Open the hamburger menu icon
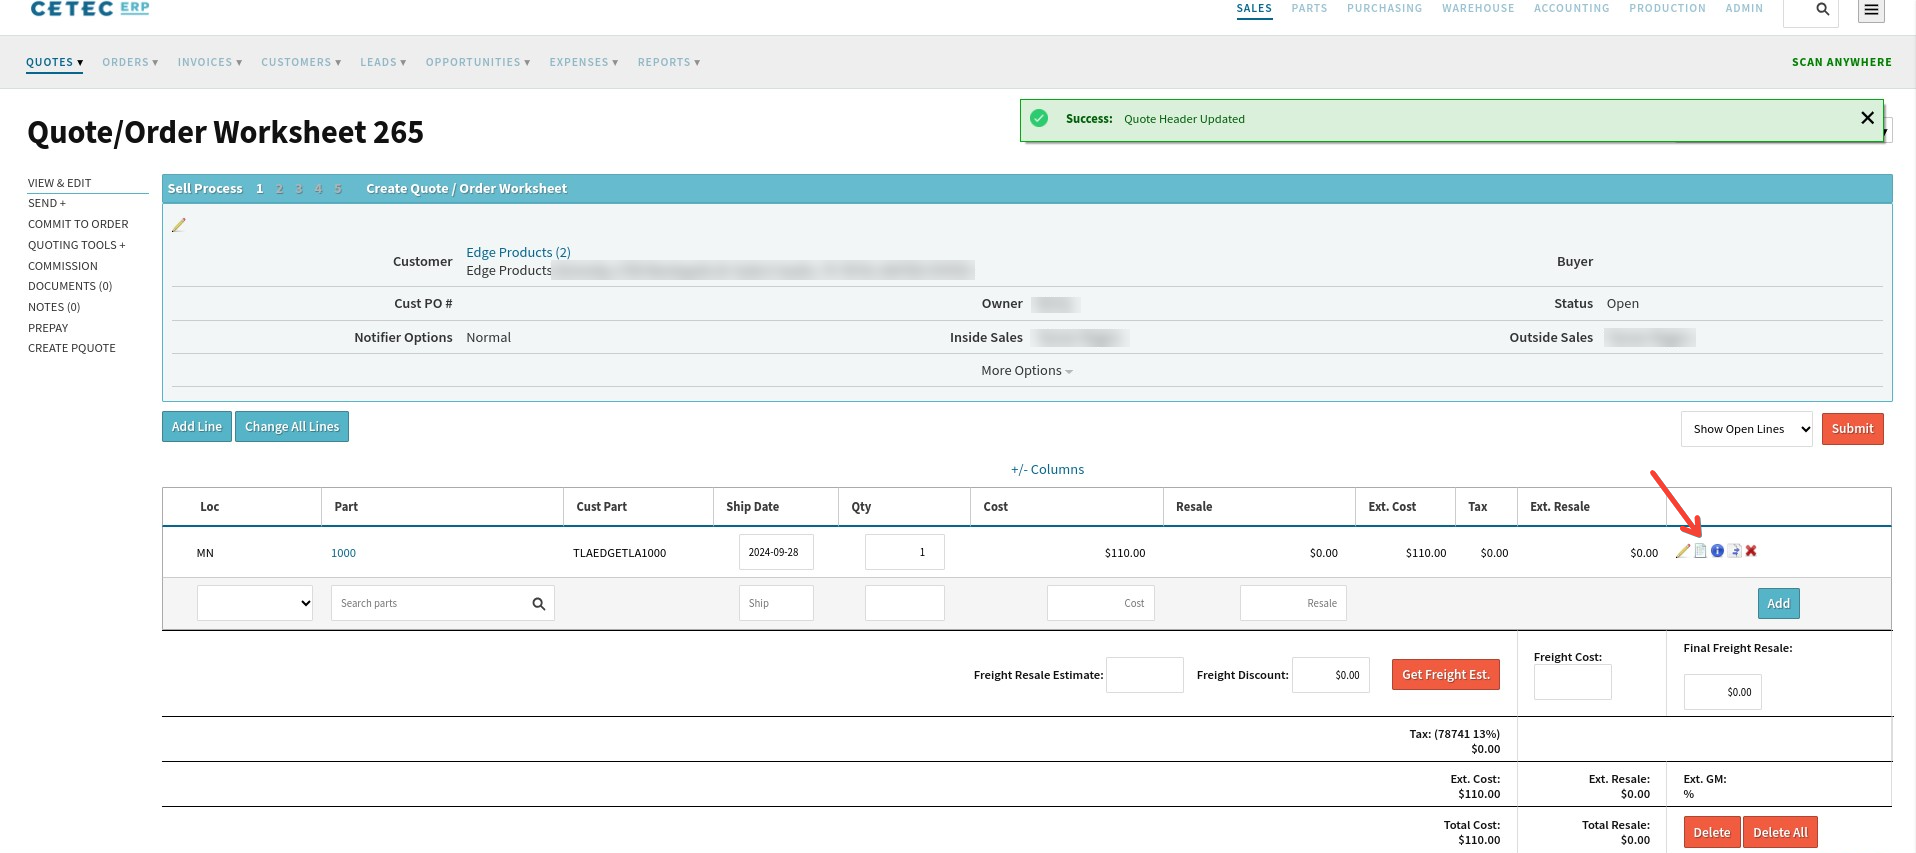This screenshot has height=853, width=1916. tap(1872, 9)
